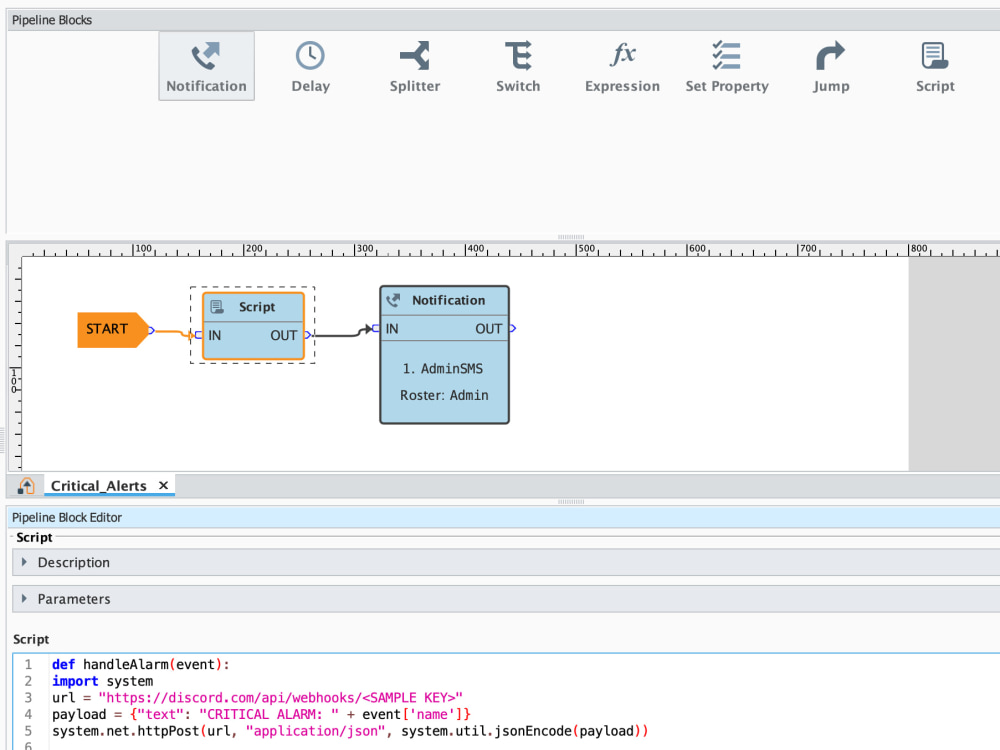The height and width of the screenshot is (750, 1000).
Task: Click line 1 def handleAlarm in script editor
Action: [x=140, y=665]
